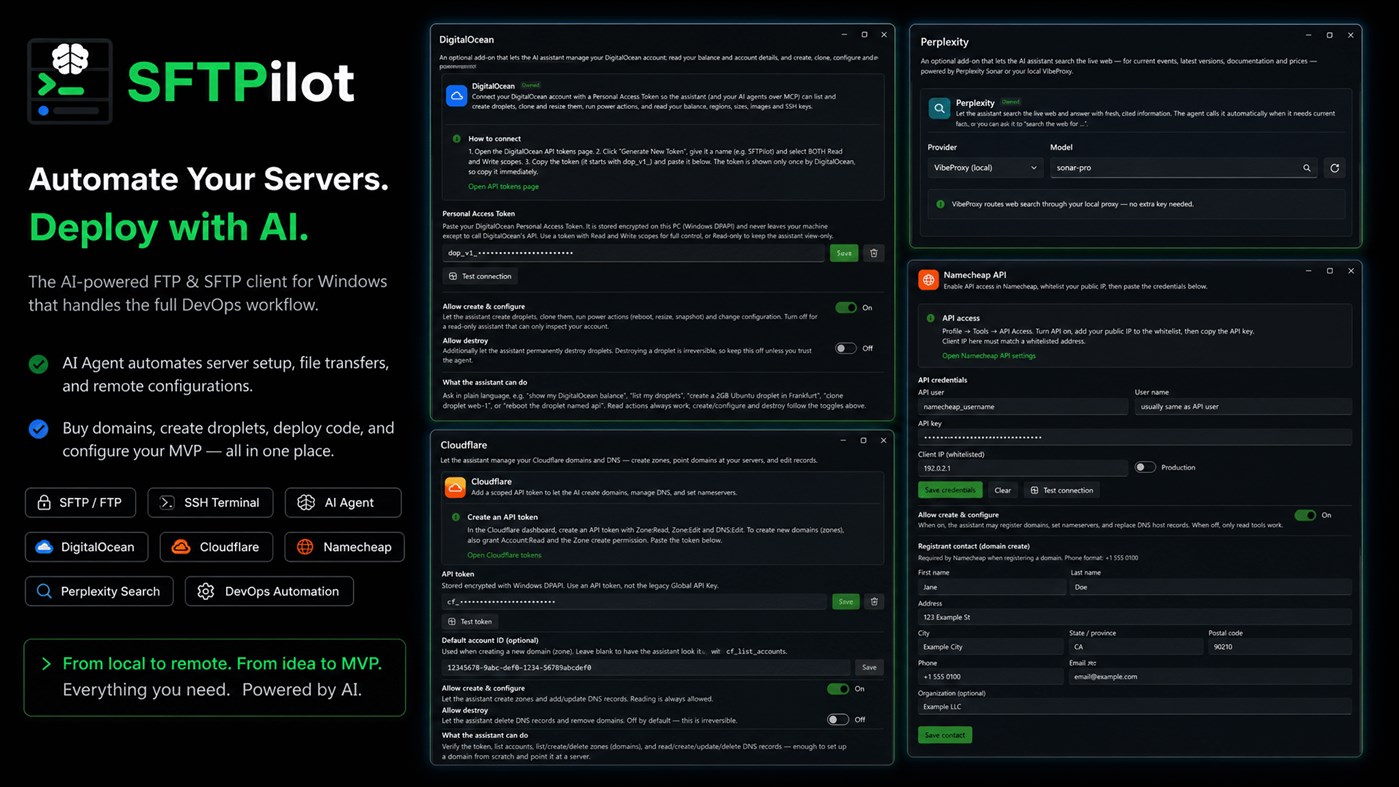Click the Namecheap feature badge
This screenshot has height=787, width=1399.
point(344,547)
